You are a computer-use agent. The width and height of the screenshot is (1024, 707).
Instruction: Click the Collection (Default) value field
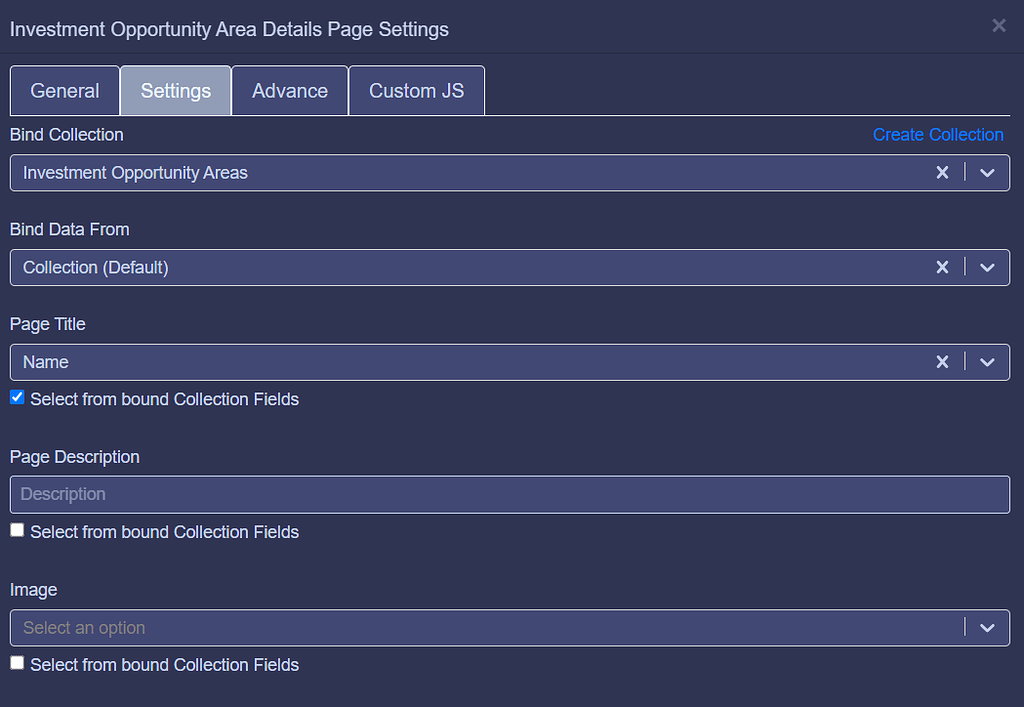click(x=460, y=268)
